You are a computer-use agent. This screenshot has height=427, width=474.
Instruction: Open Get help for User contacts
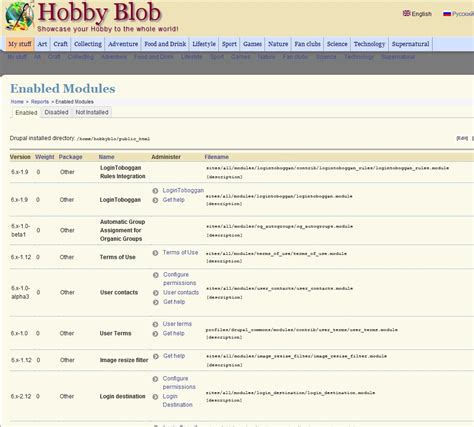pyautogui.click(x=174, y=302)
